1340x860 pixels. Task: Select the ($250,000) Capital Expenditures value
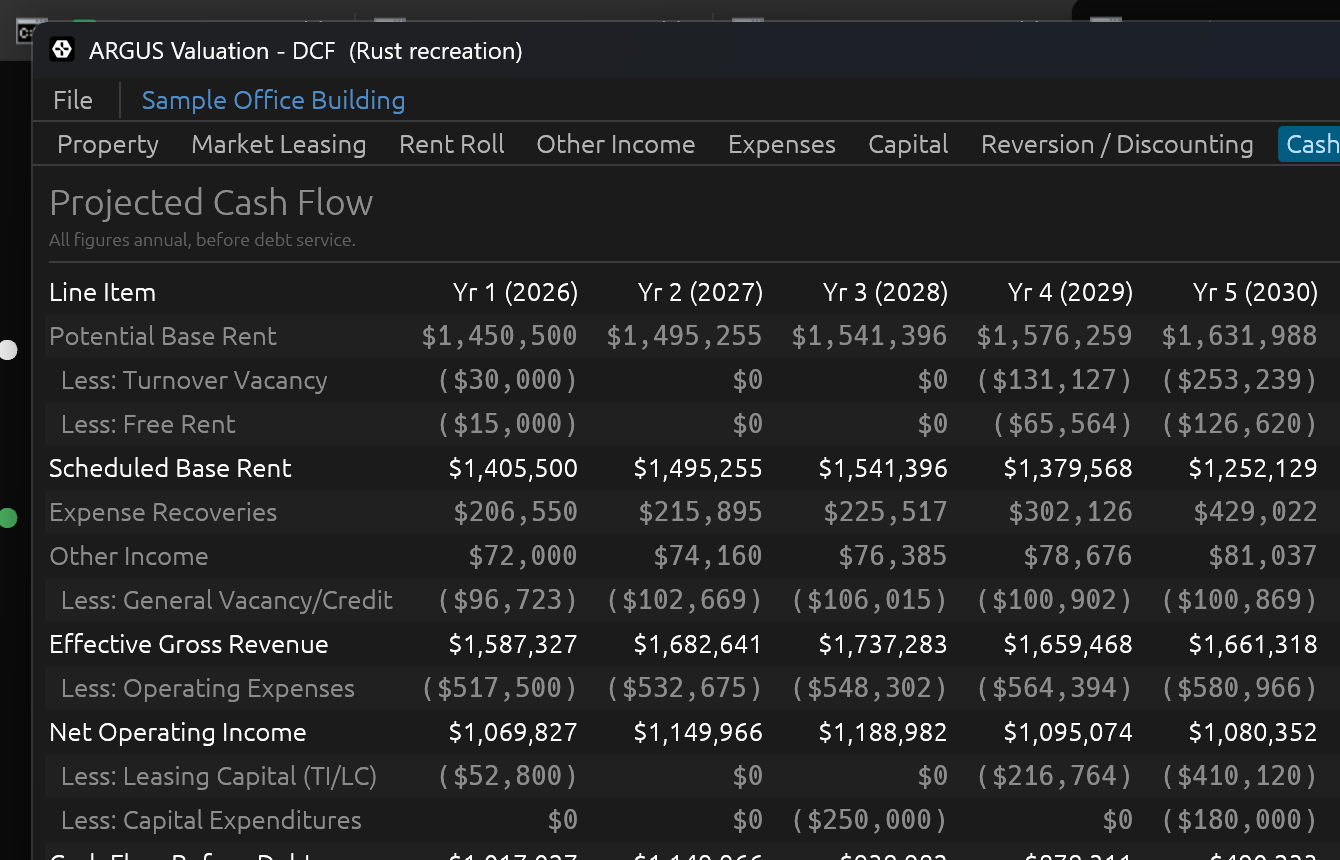click(x=870, y=820)
